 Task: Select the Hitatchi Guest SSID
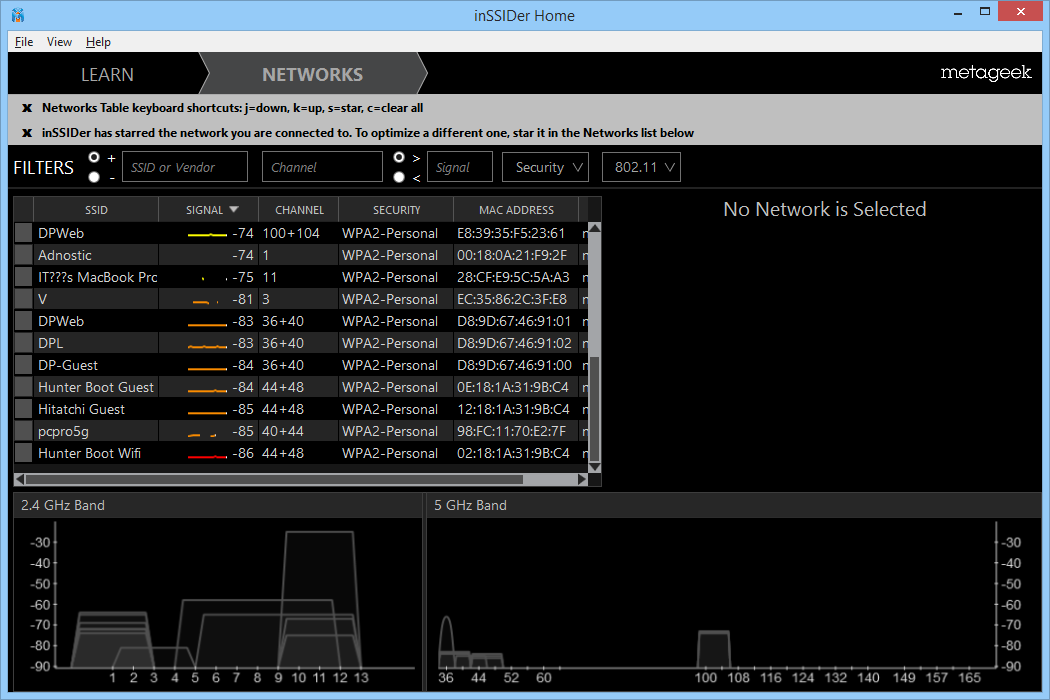81,409
